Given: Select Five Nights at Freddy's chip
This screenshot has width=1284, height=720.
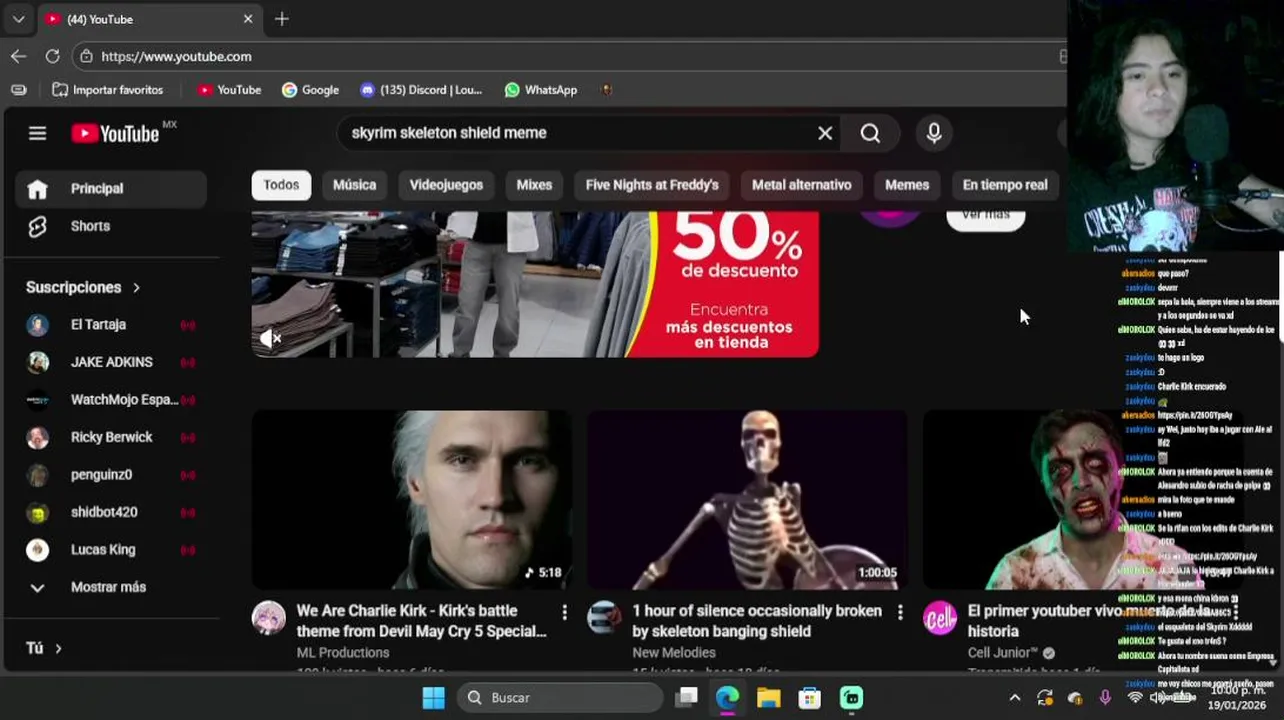Looking at the screenshot, I should coord(652,185).
